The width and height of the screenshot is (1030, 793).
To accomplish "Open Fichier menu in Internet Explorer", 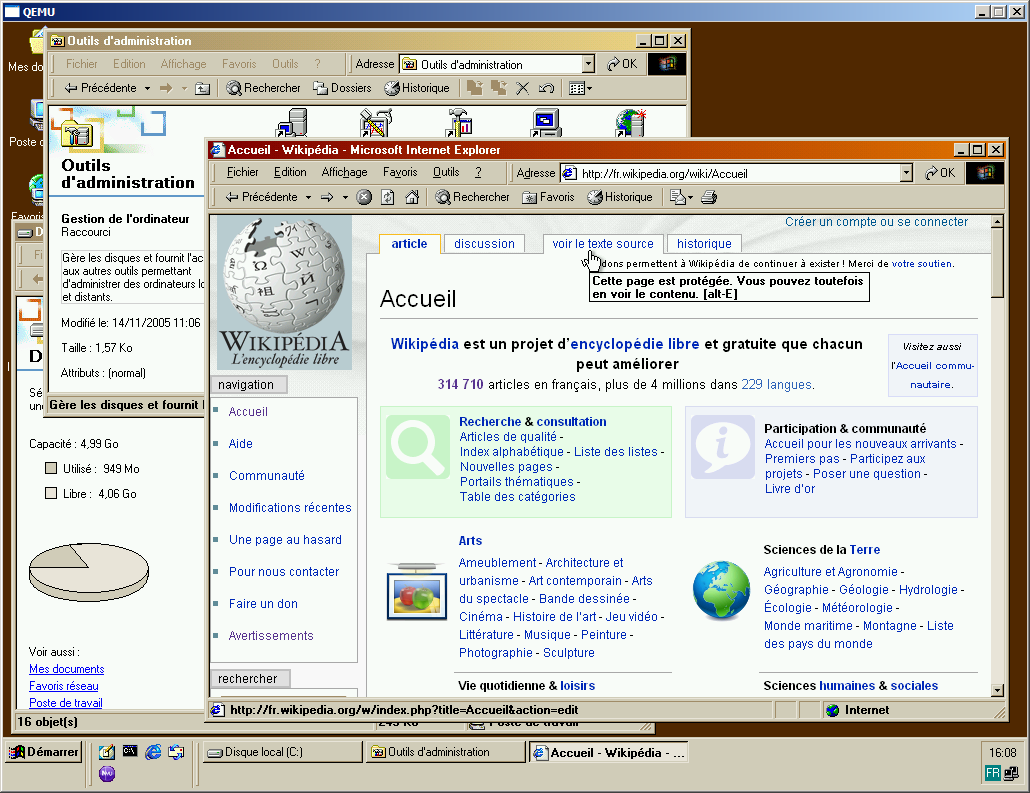I will click(x=242, y=172).
